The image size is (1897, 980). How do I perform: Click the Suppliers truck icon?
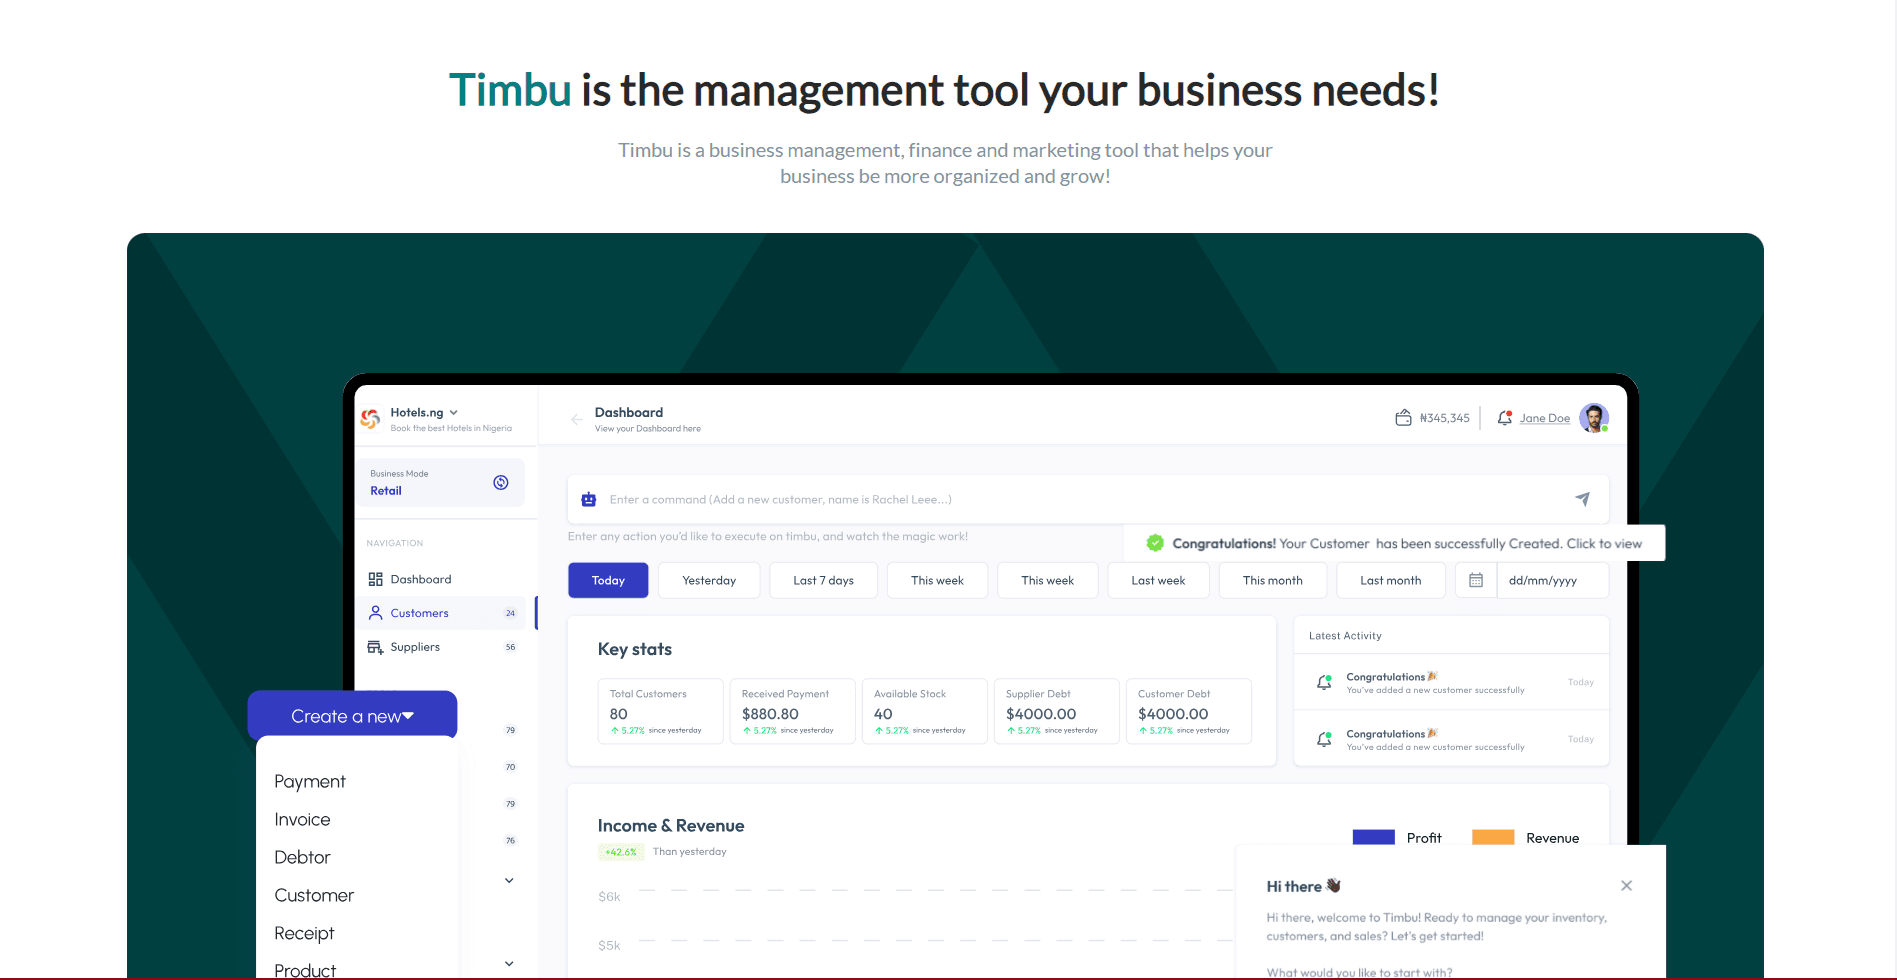point(376,647)
